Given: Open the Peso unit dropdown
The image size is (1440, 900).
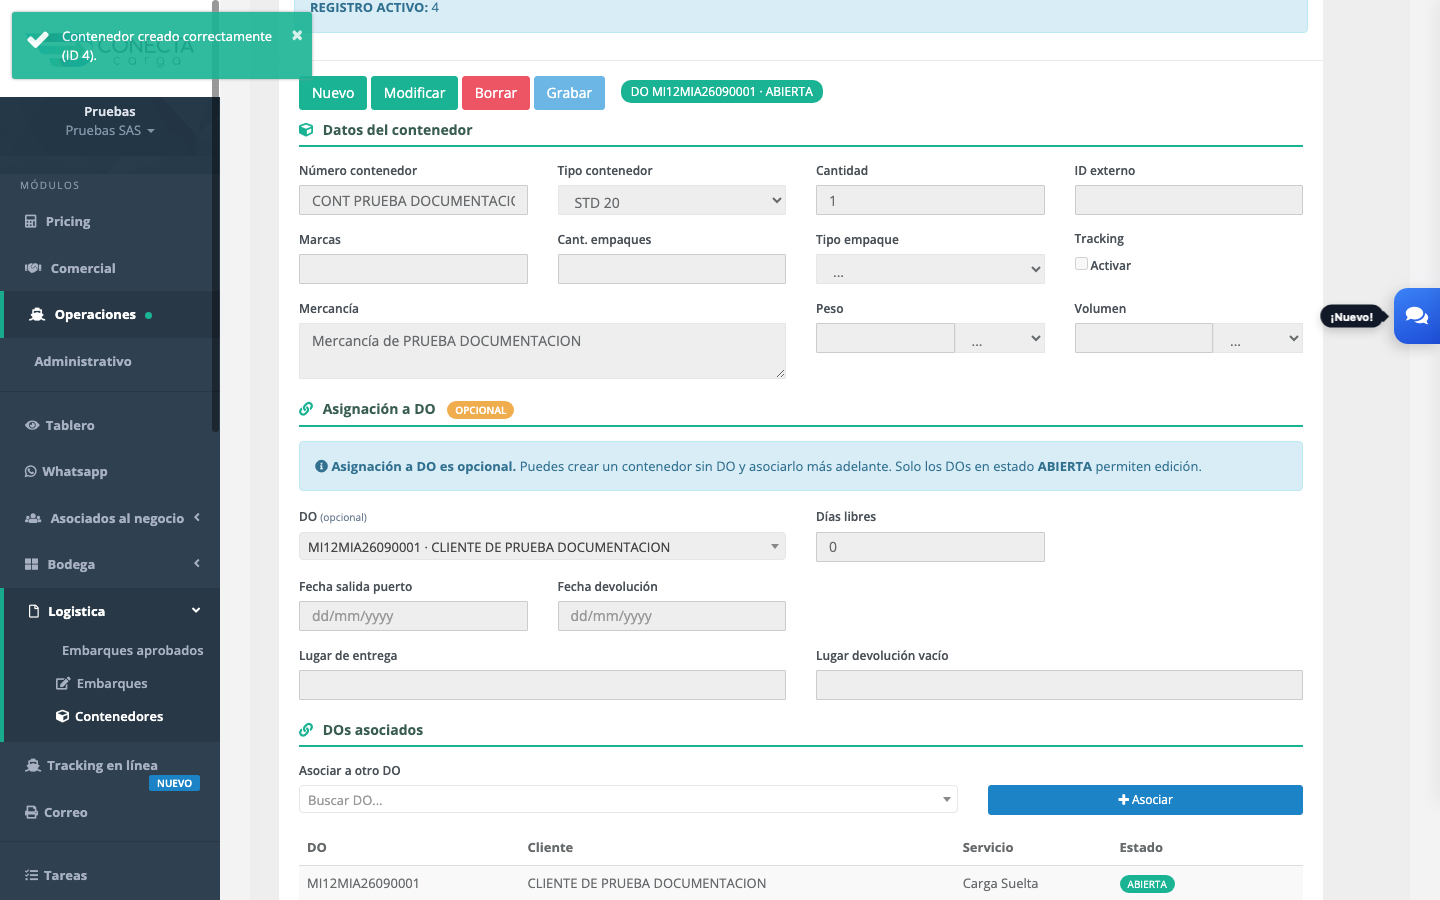Looking at the screenshot, I should pos(1000,339).
